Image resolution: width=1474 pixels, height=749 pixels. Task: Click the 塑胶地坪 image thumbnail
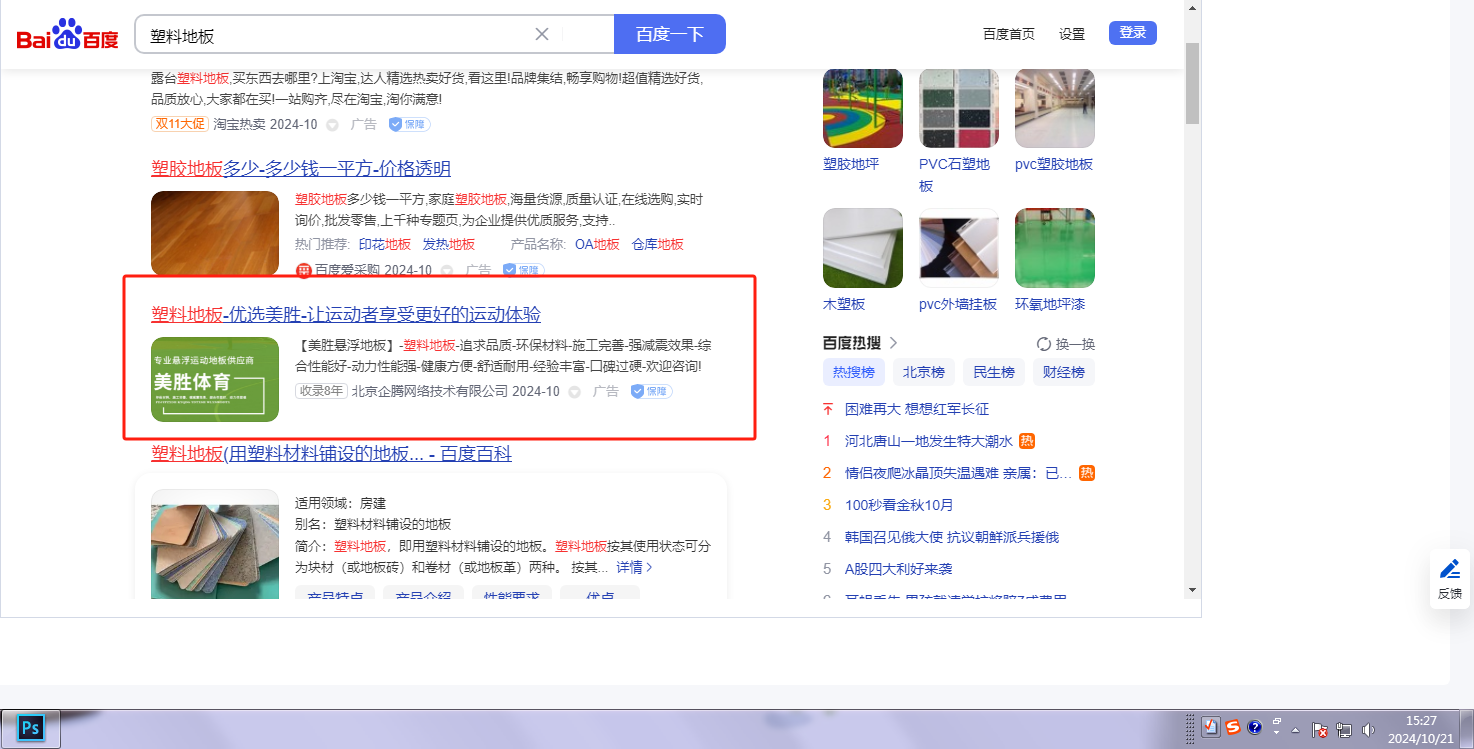coord(863,108)
